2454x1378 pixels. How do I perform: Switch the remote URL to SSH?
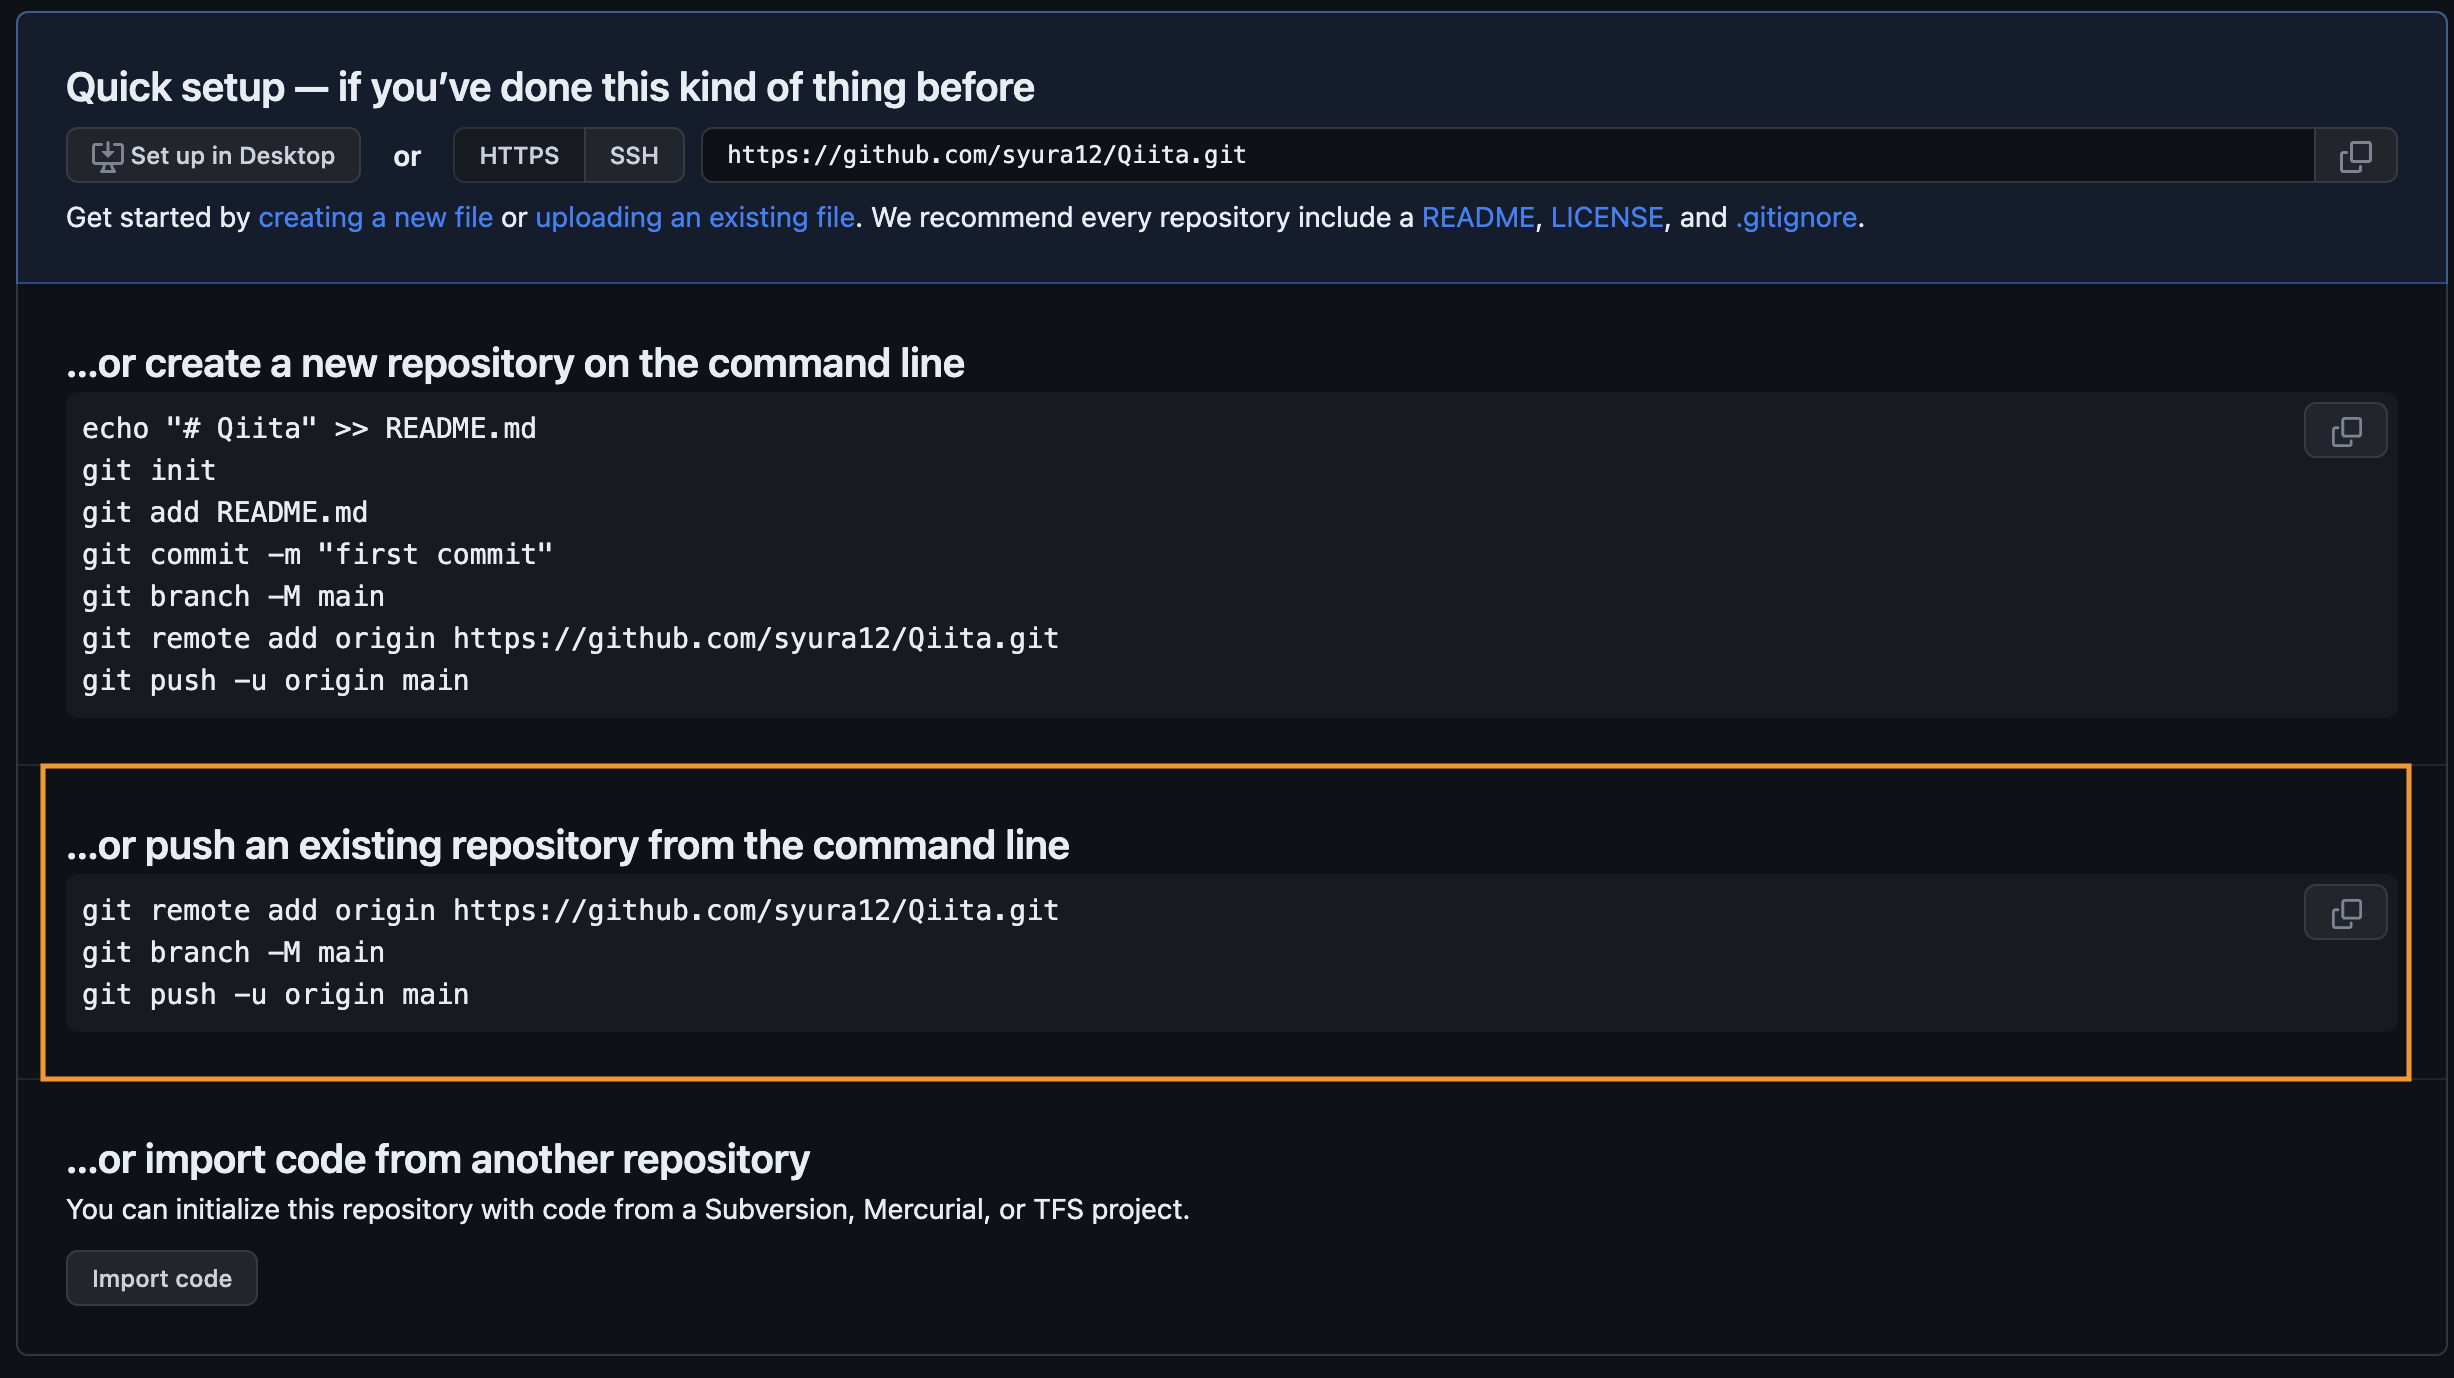click(x=634, y=155)
